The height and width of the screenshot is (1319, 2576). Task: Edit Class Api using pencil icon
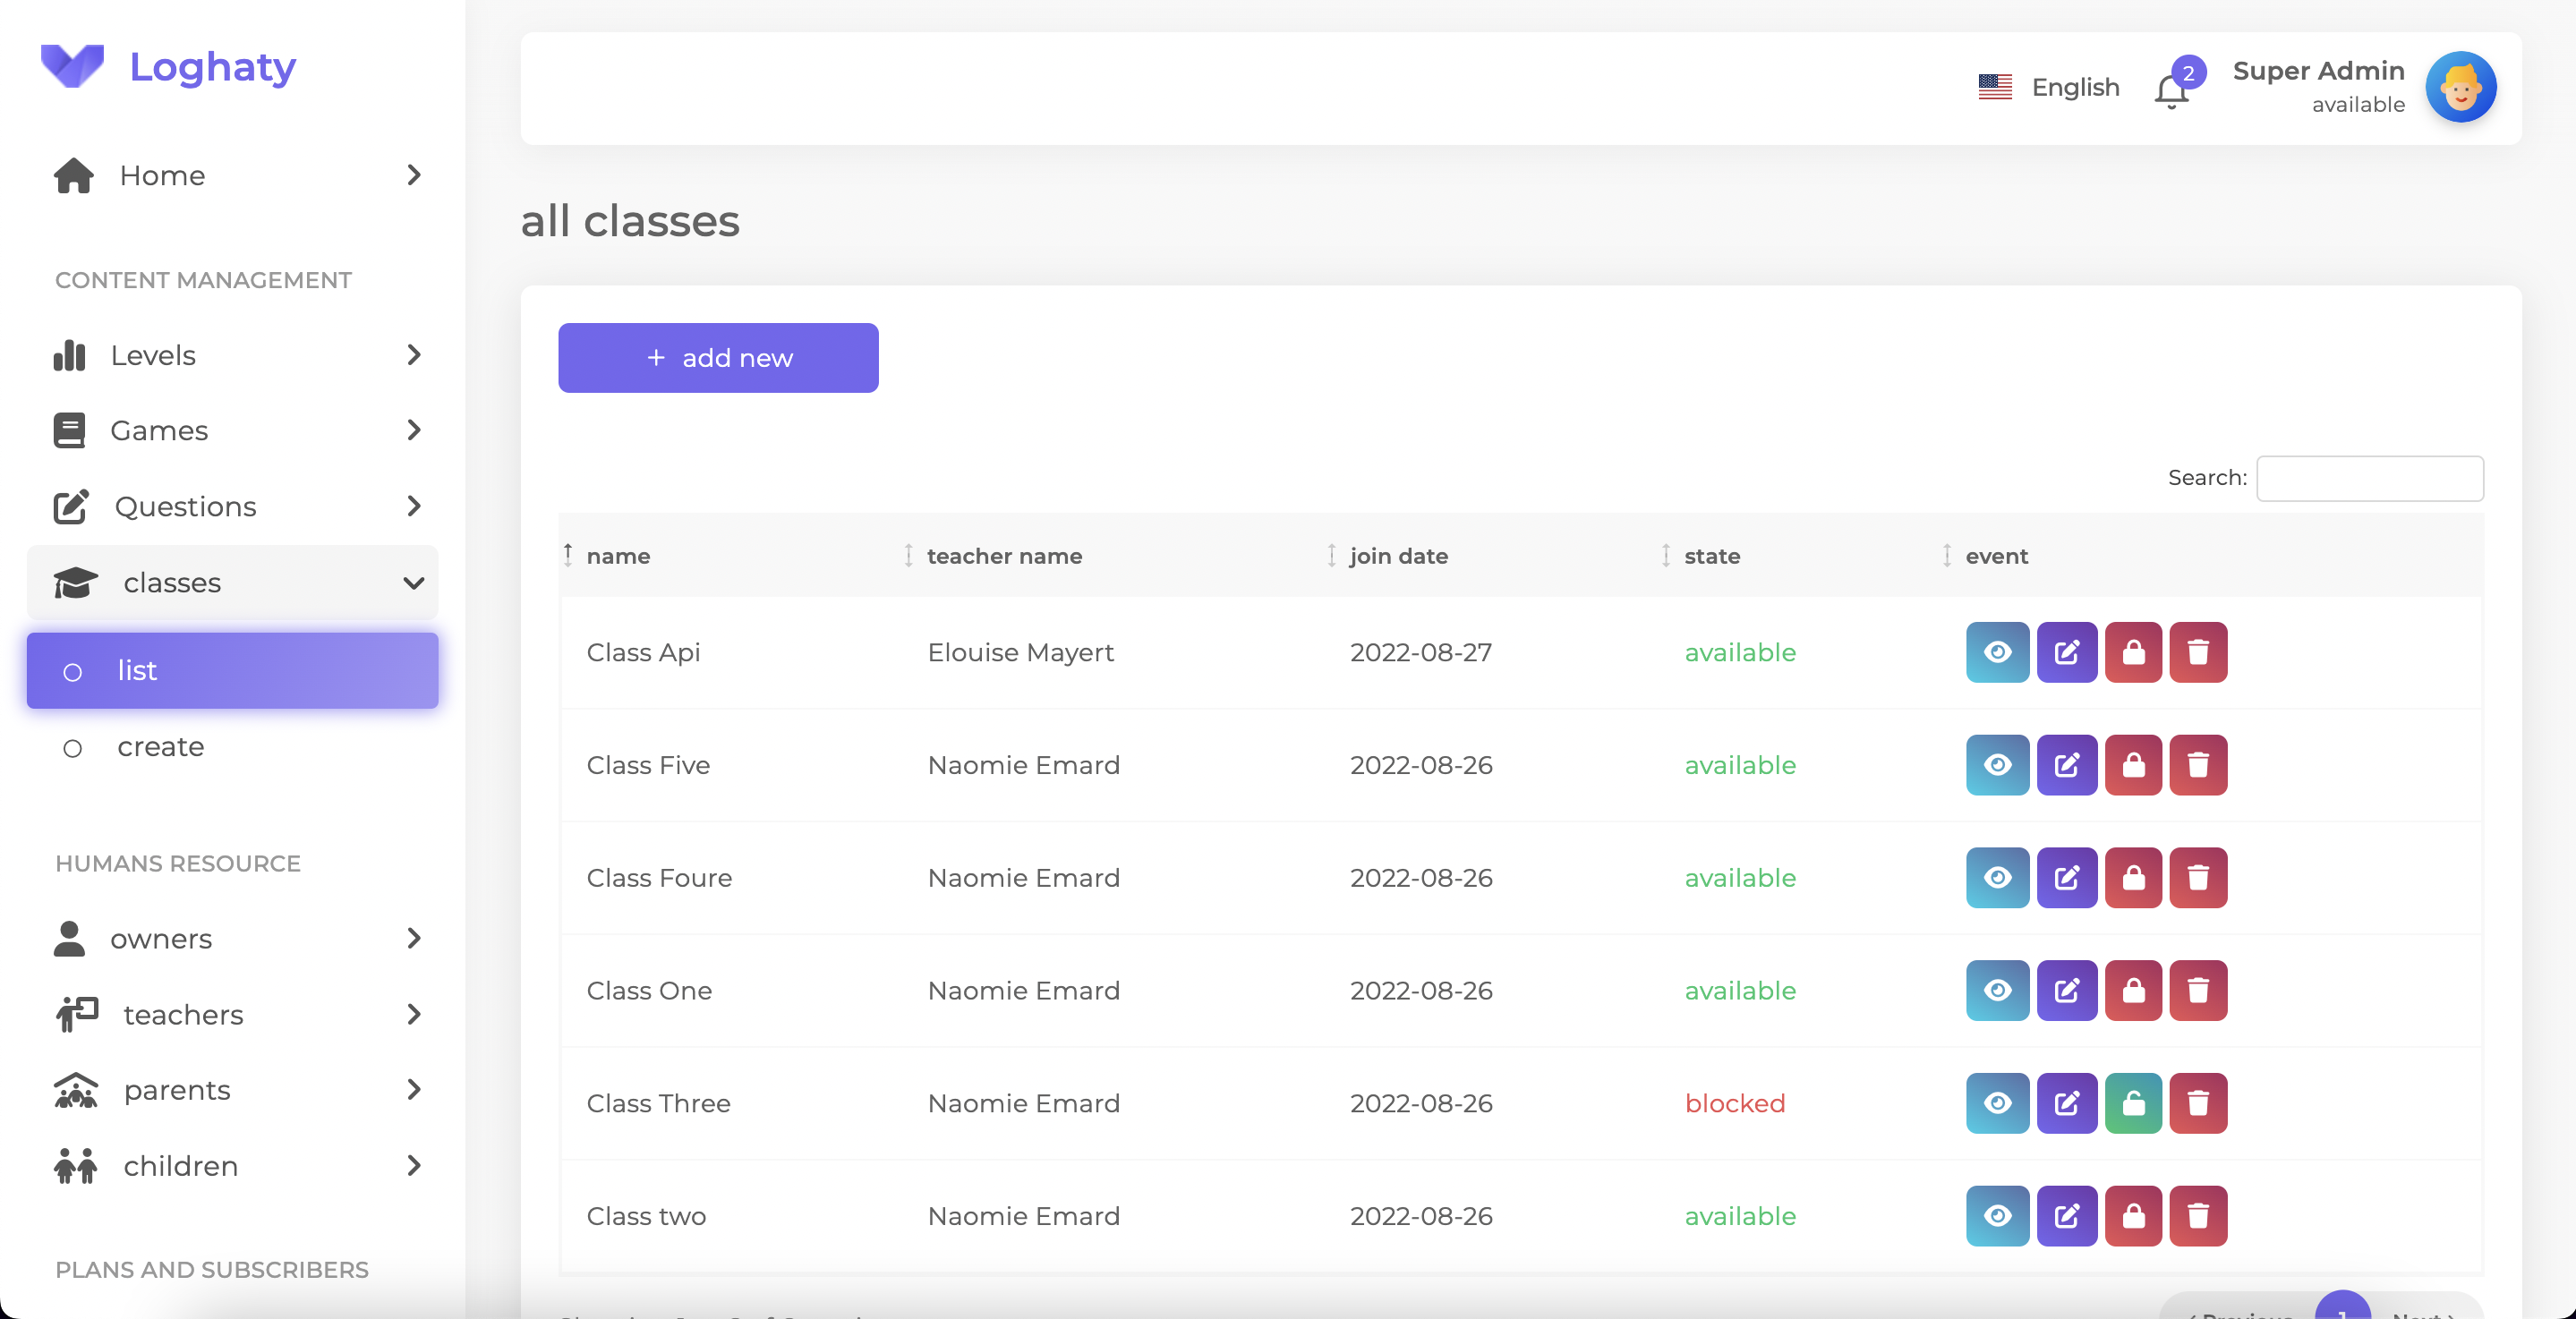coord(2066,652)
